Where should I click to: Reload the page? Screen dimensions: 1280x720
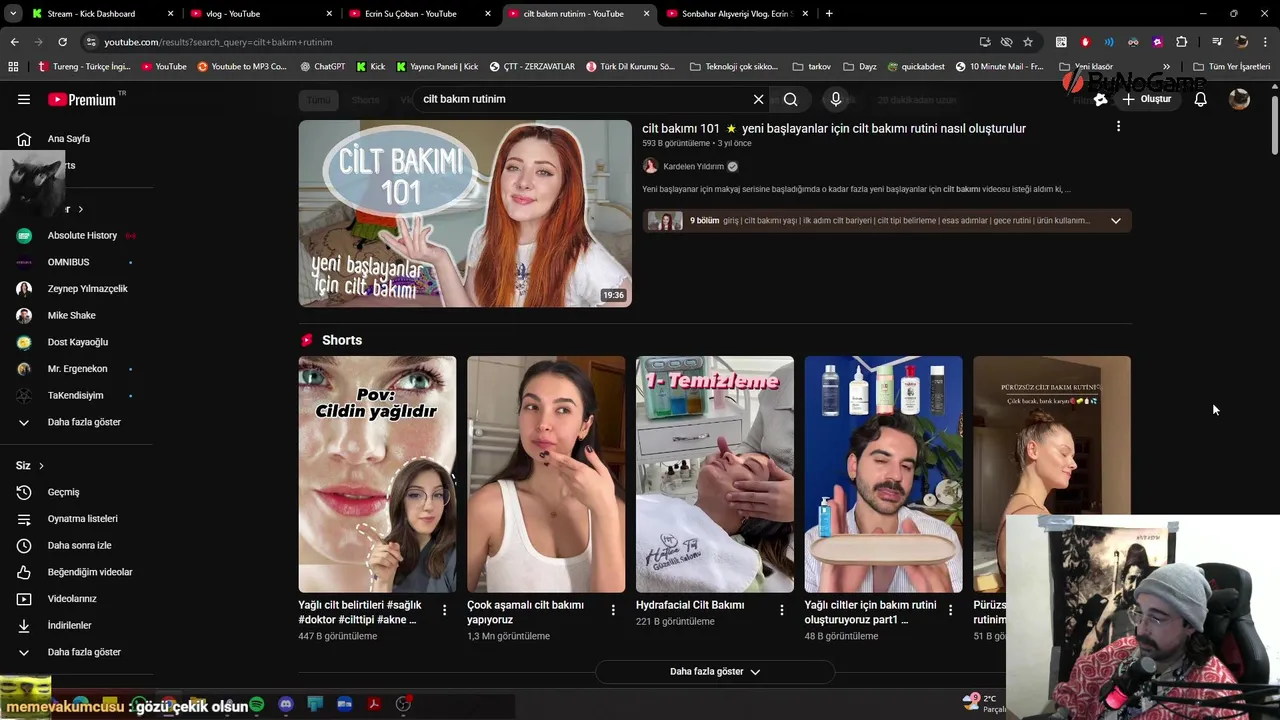[62, 42]
